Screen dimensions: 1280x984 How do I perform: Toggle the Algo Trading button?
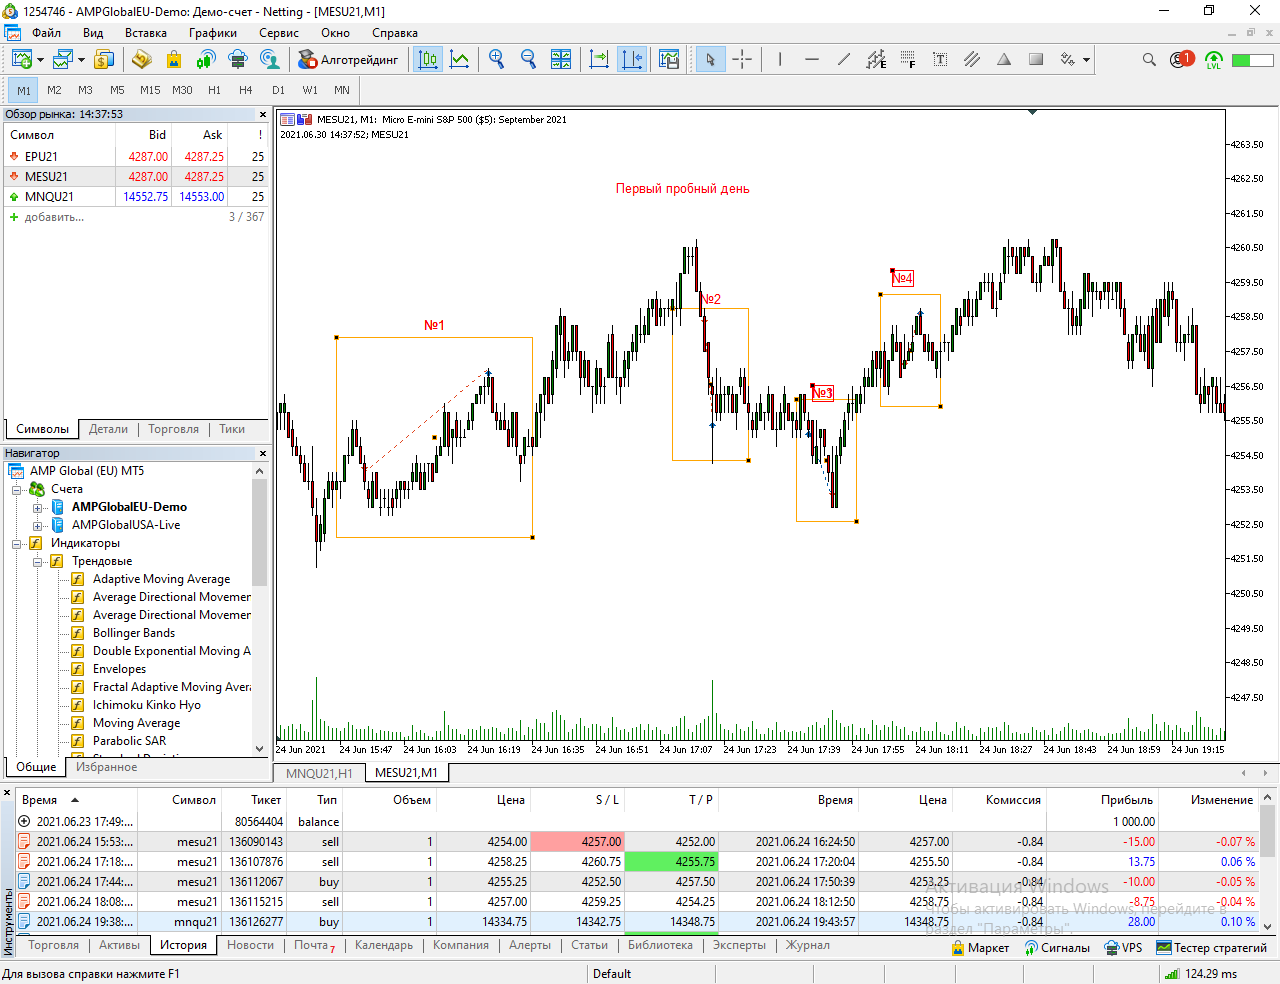point(349,60)
